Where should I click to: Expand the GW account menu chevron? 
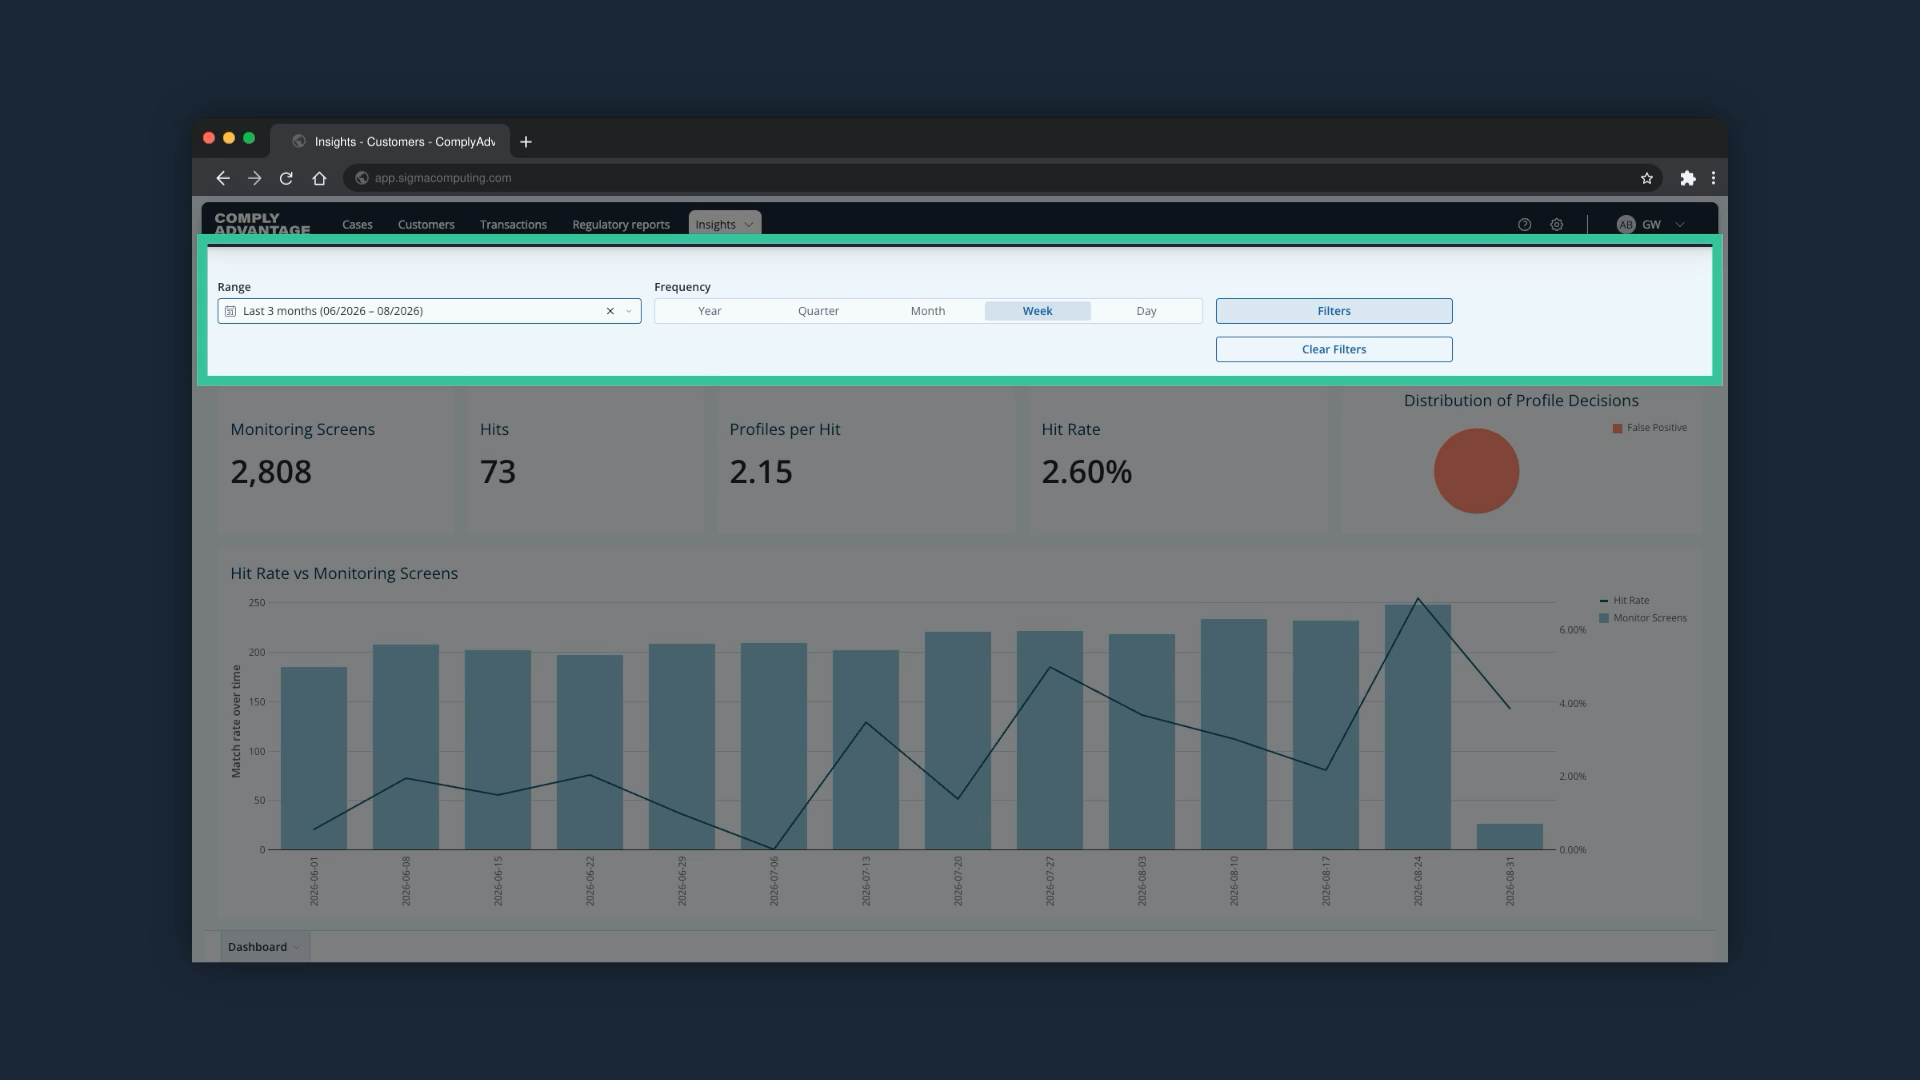tap(1680, 225)
